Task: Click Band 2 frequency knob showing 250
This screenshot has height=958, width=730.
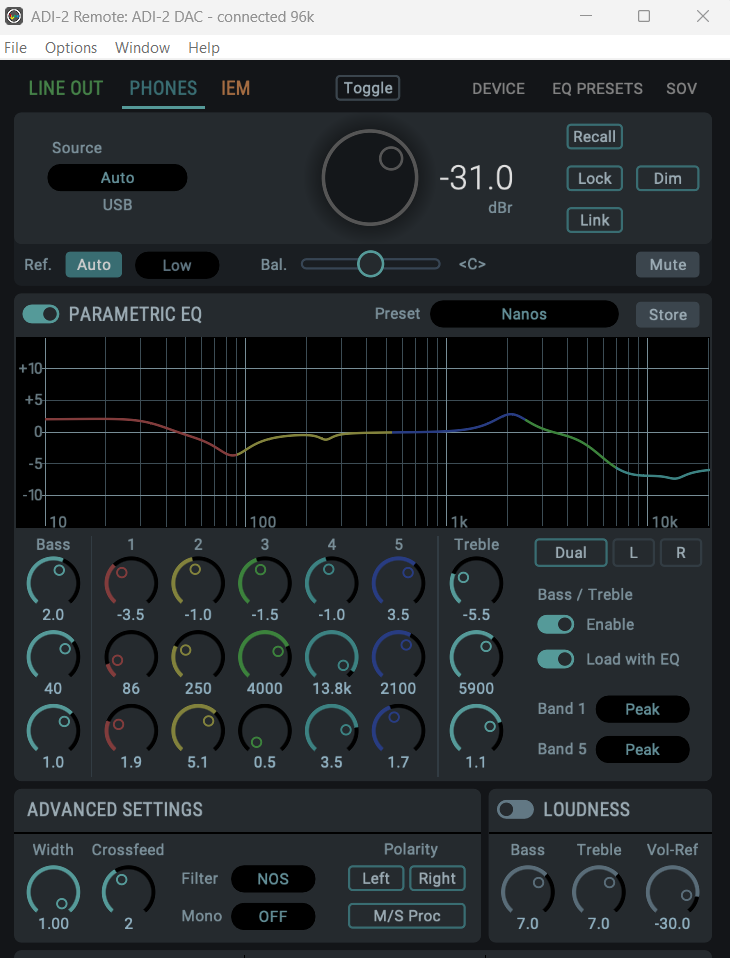Action: [x=198, y=656]
